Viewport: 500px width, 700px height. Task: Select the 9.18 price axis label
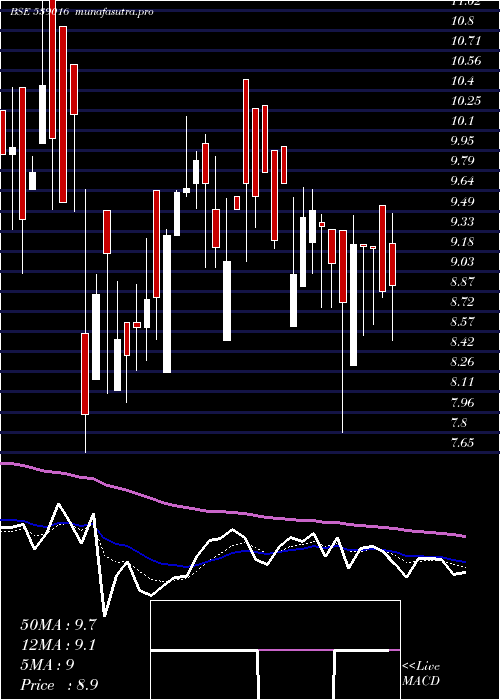[x=463, y=242]
